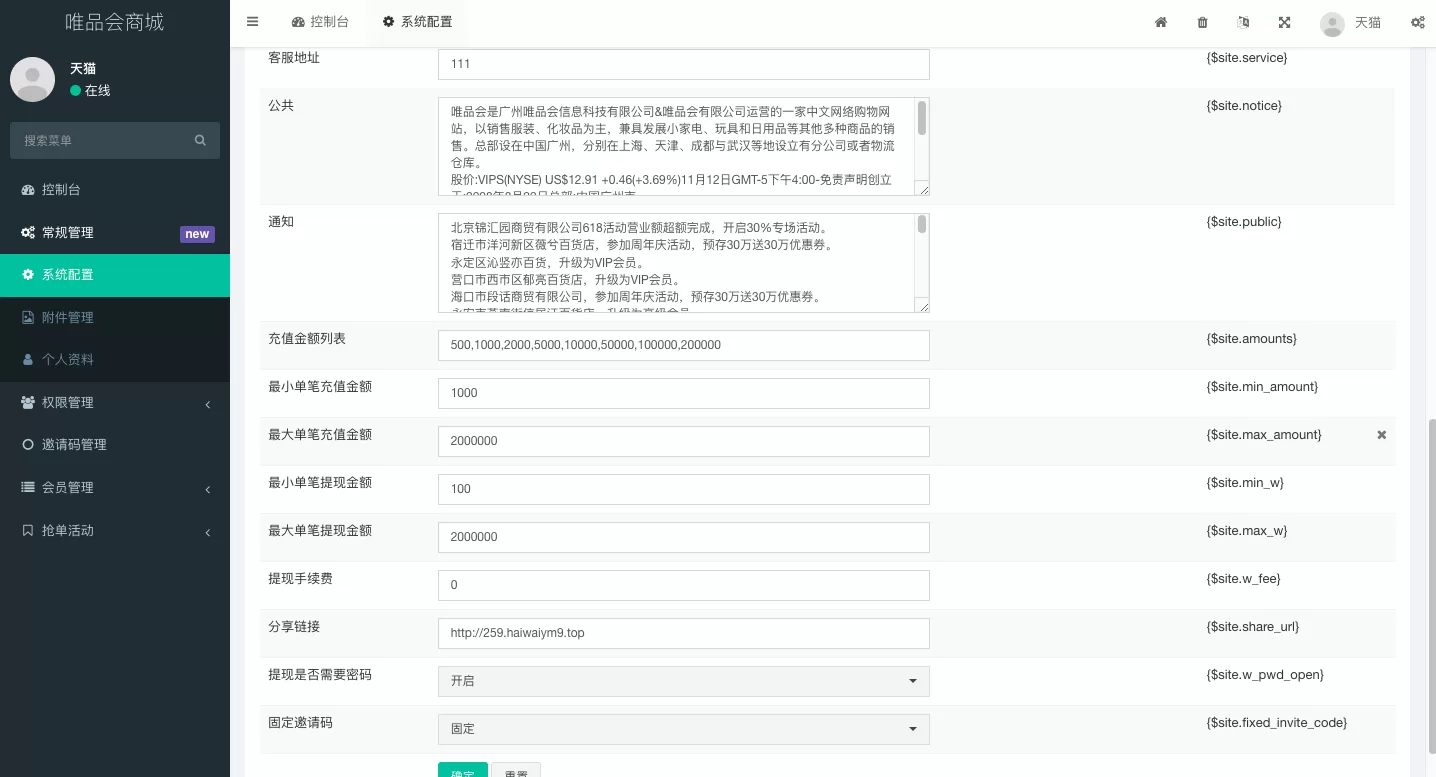Screen dimensions: 1436x777
Task: Open the settings gears icon top right
Action: tap(1417, 22)
